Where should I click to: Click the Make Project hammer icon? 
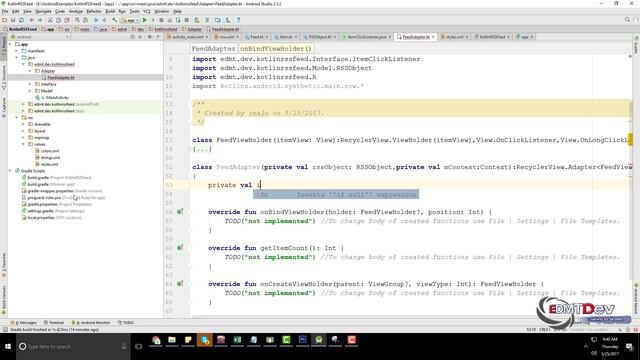click(115, 20)
